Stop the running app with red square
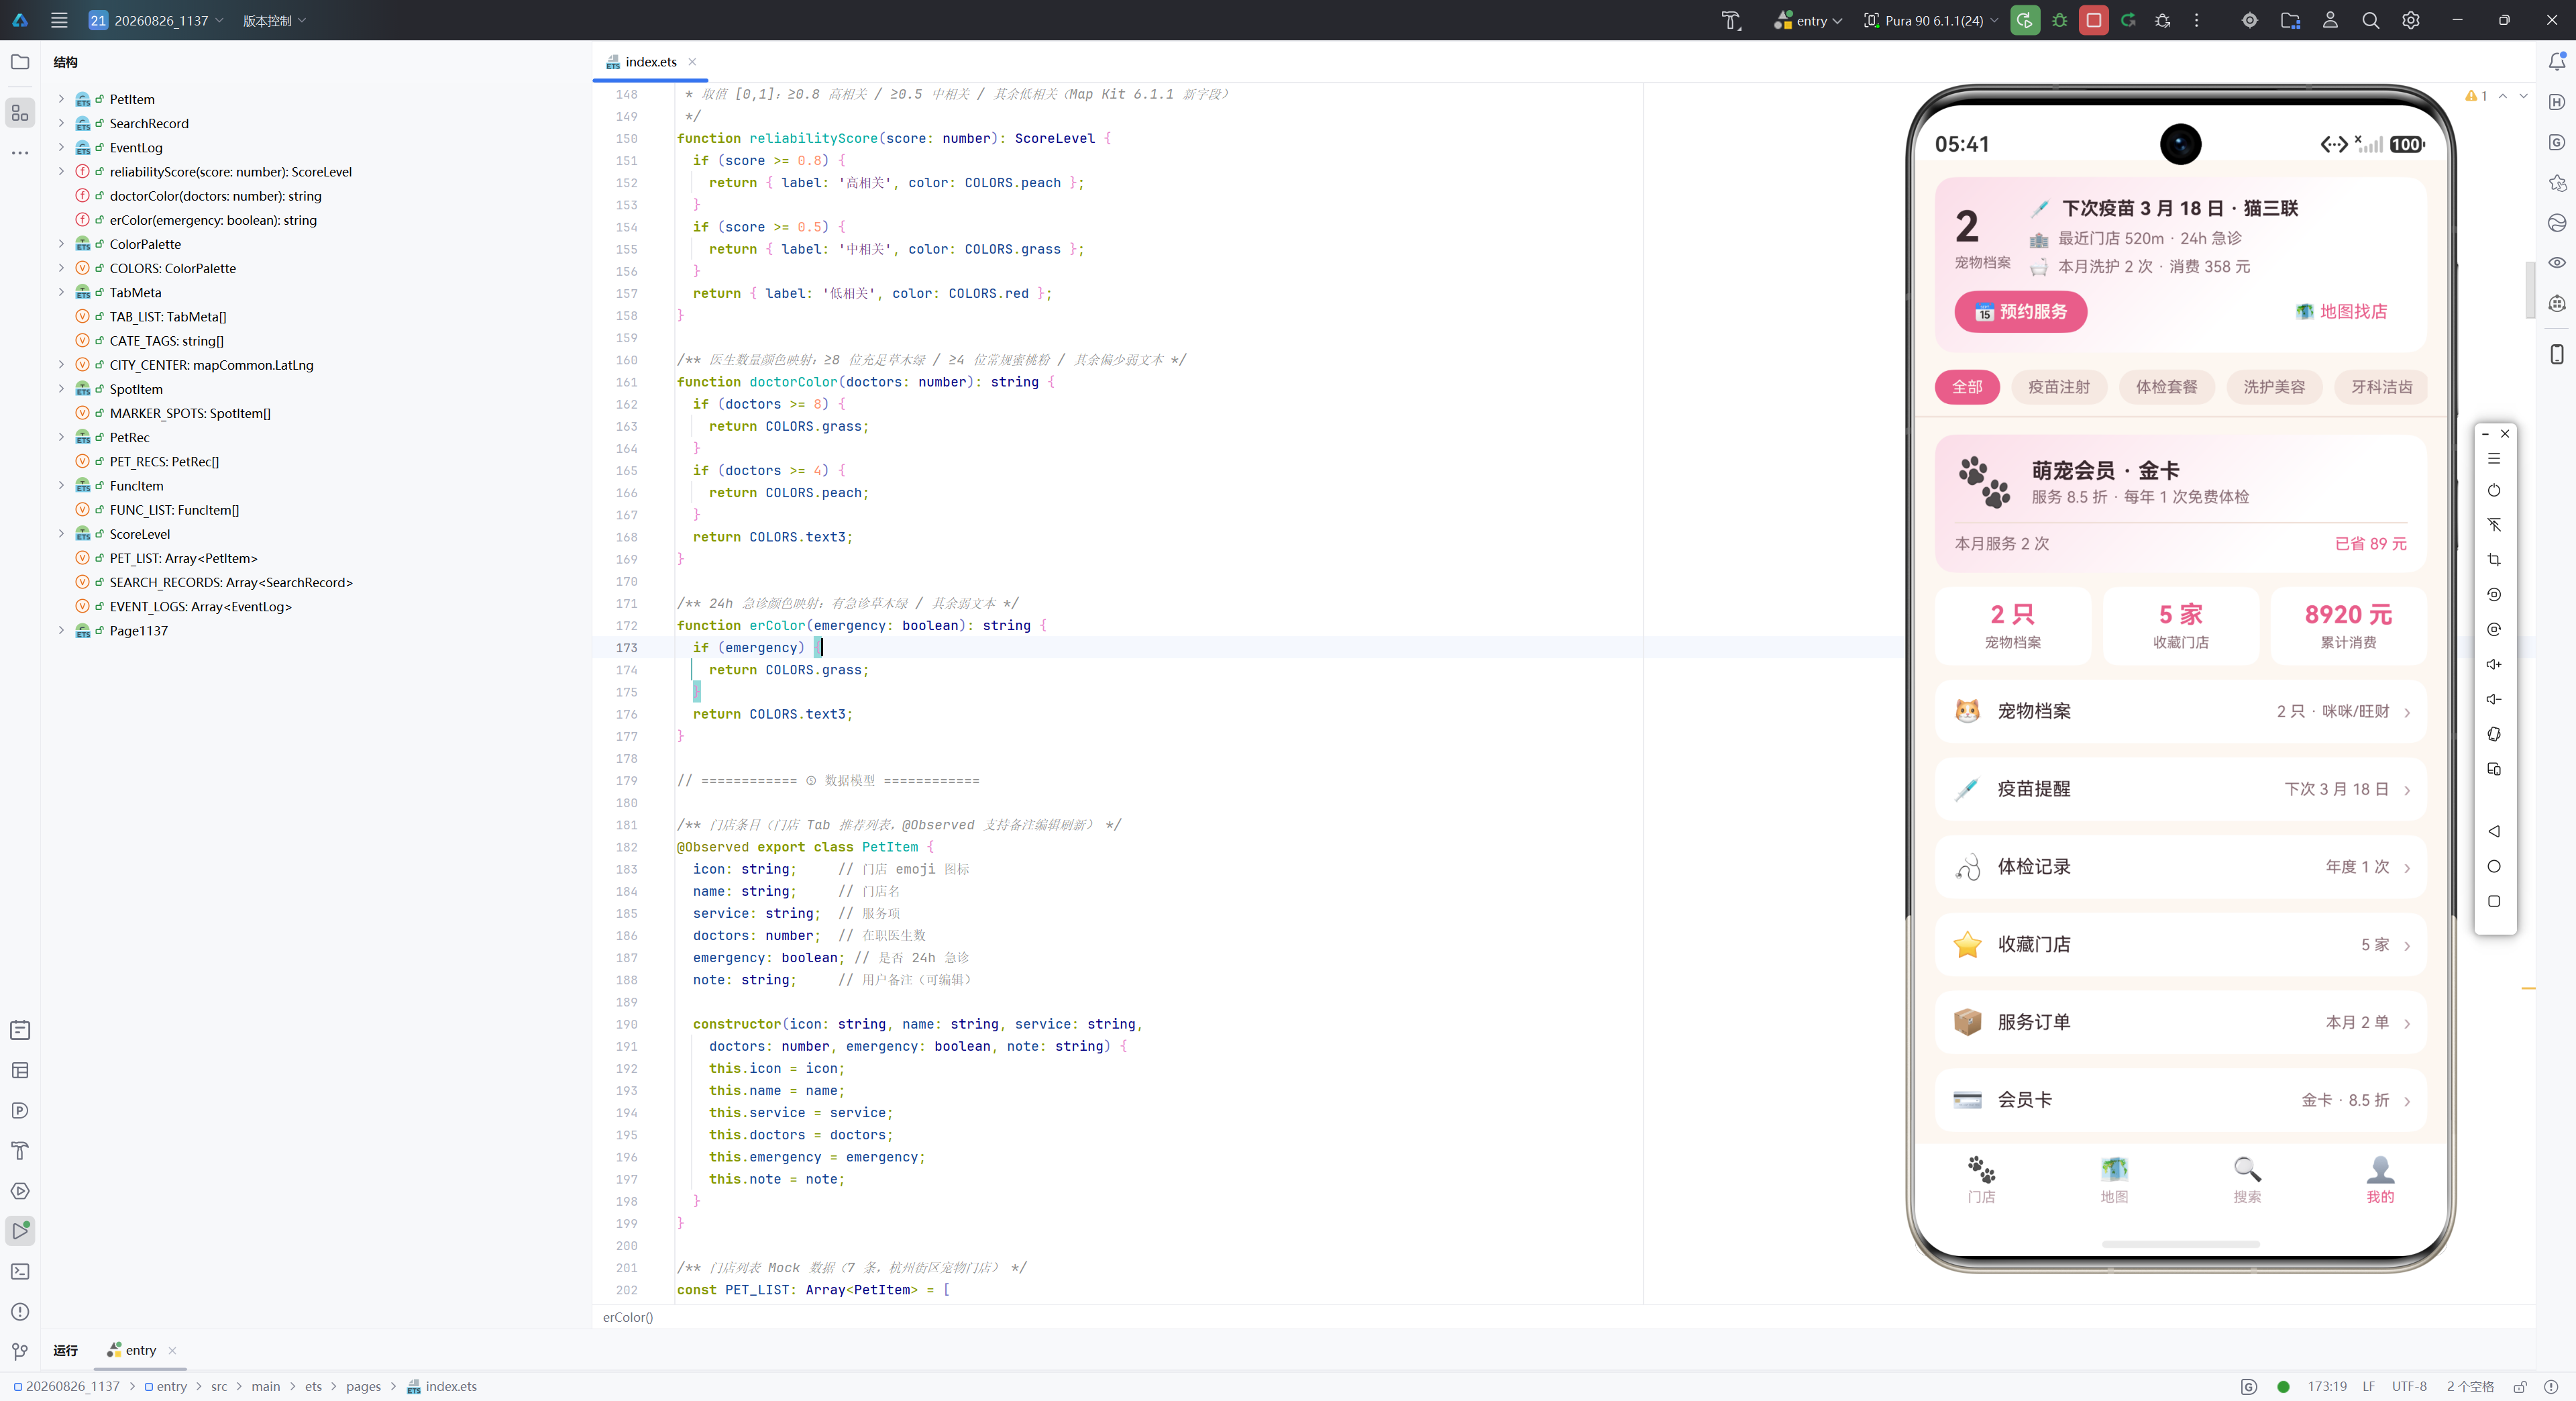This screenshot has width=2576, height=1401. [x=2093, y=20]
